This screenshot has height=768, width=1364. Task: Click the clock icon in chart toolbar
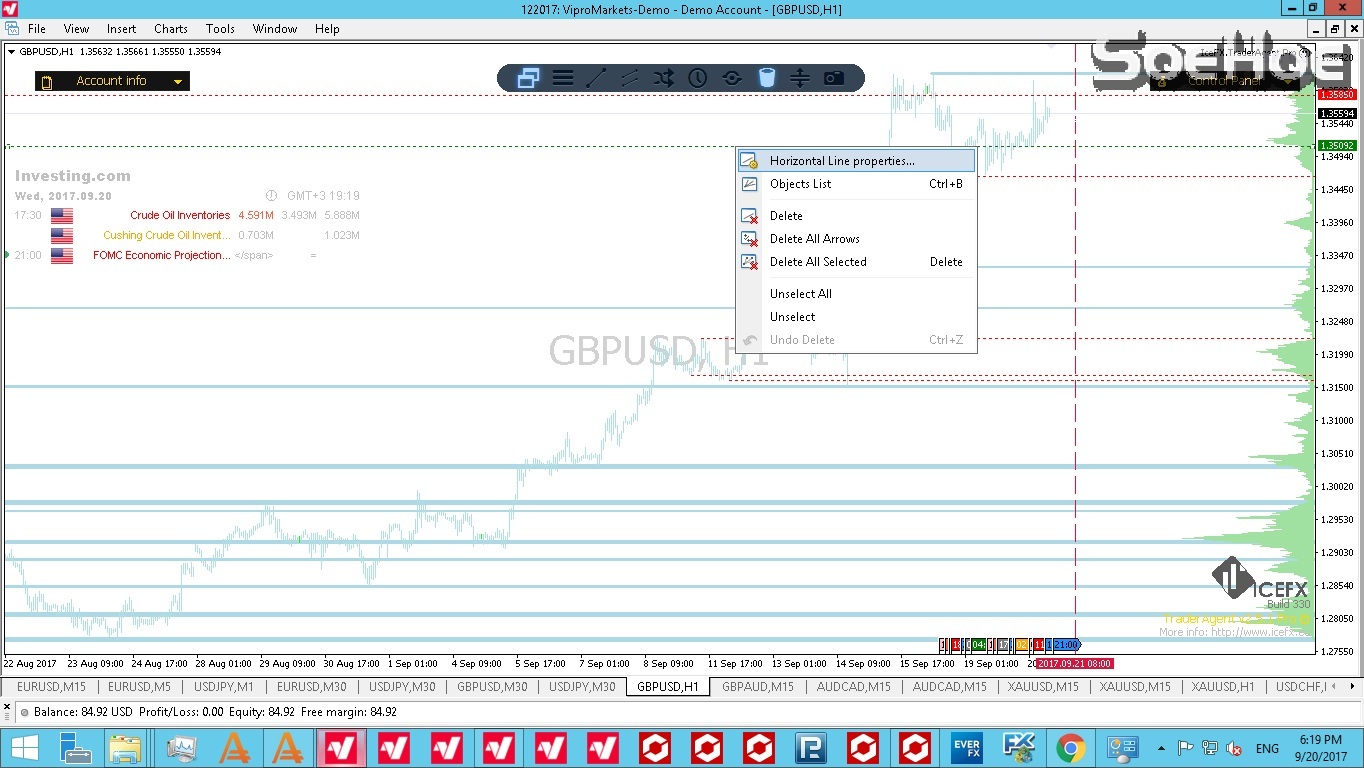[698, 78]
